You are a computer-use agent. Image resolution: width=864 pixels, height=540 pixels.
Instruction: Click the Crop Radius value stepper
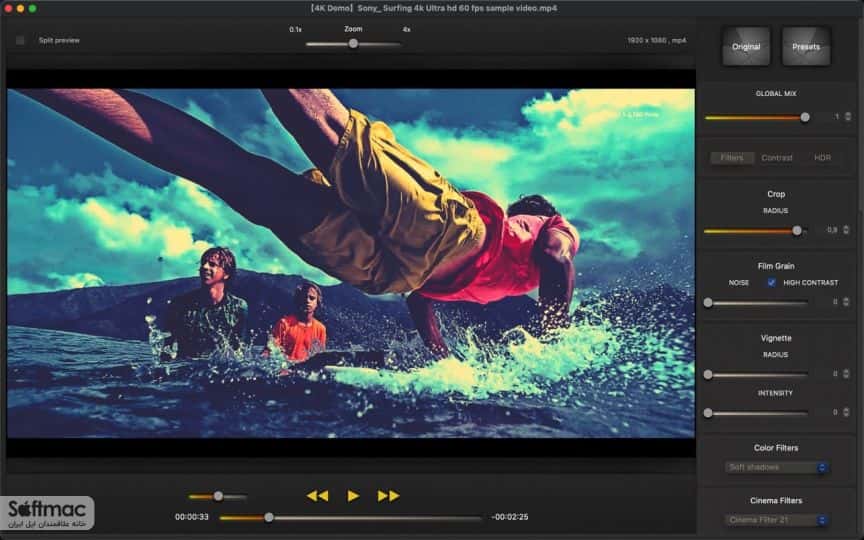[847, 230]
